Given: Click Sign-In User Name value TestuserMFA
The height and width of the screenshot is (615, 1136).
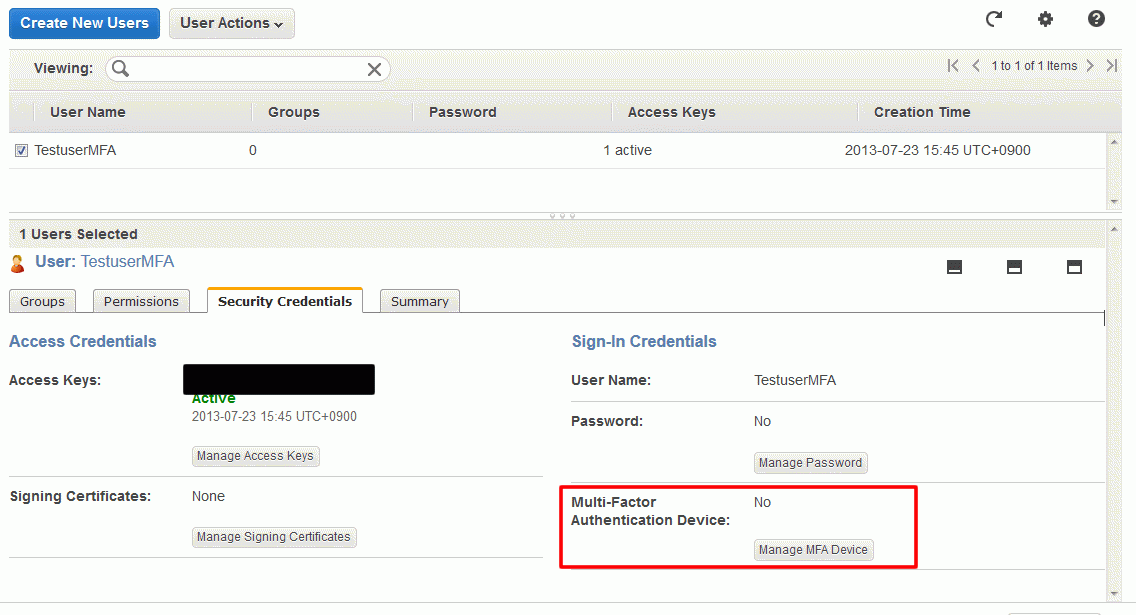Looking at the screenshot, I should click(x=795, y=380).
